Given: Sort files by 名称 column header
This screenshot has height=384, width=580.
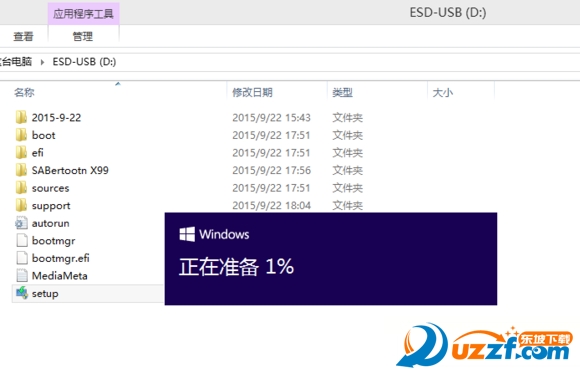Looking at the screenshot, I should point(24,92).
